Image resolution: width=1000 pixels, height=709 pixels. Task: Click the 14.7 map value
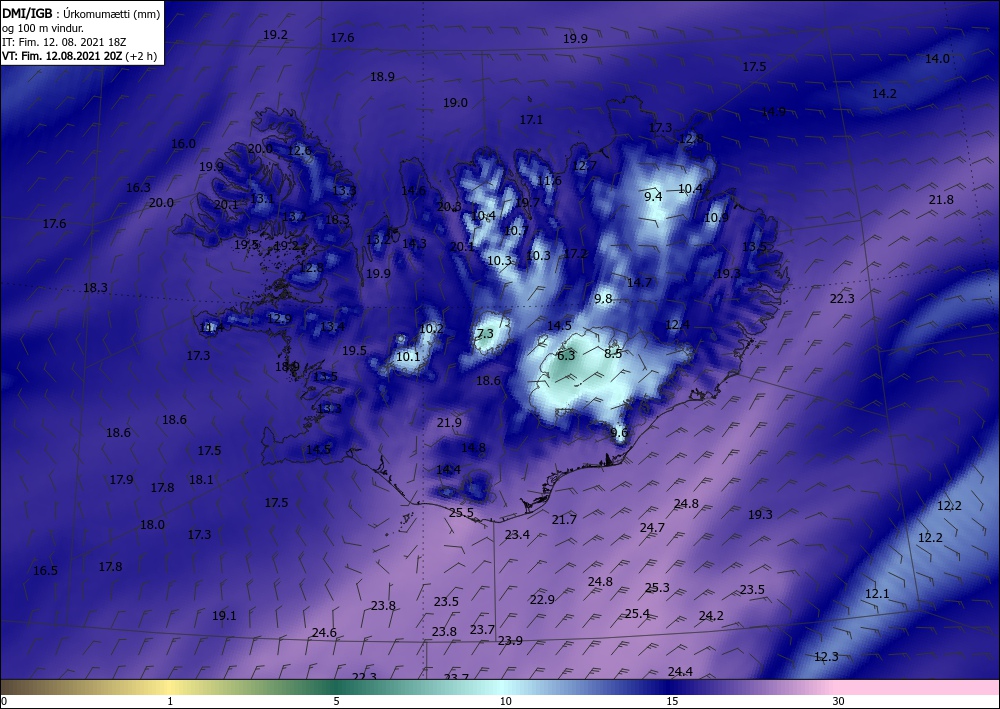640,282
